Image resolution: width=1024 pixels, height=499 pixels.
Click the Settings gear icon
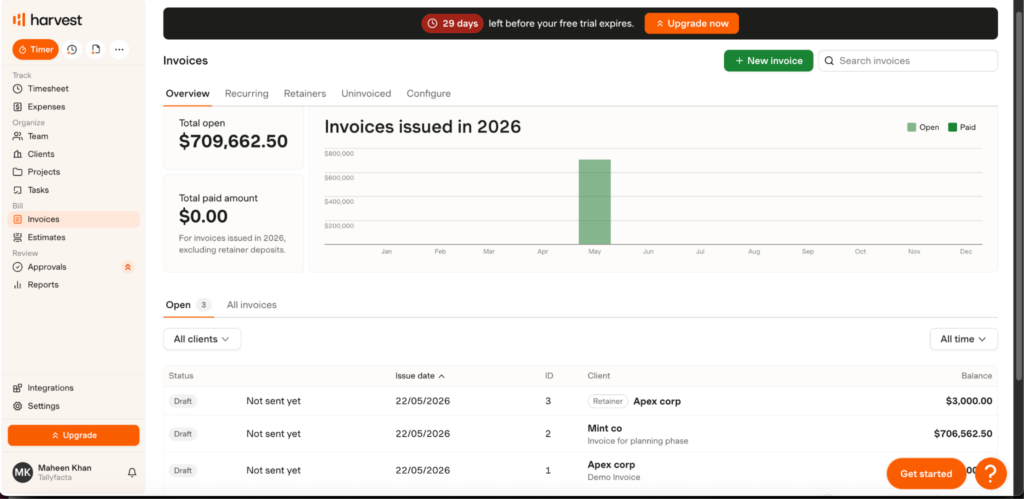click(x=18, y=406)
